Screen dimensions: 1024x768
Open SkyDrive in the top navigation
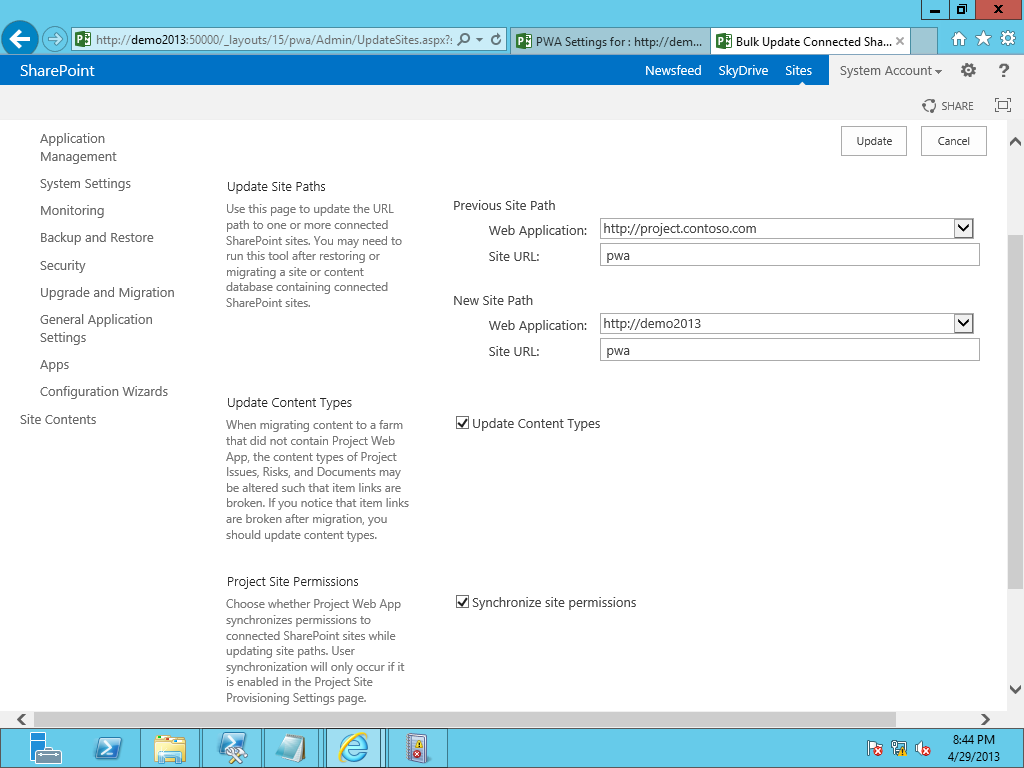coord(743,71)
